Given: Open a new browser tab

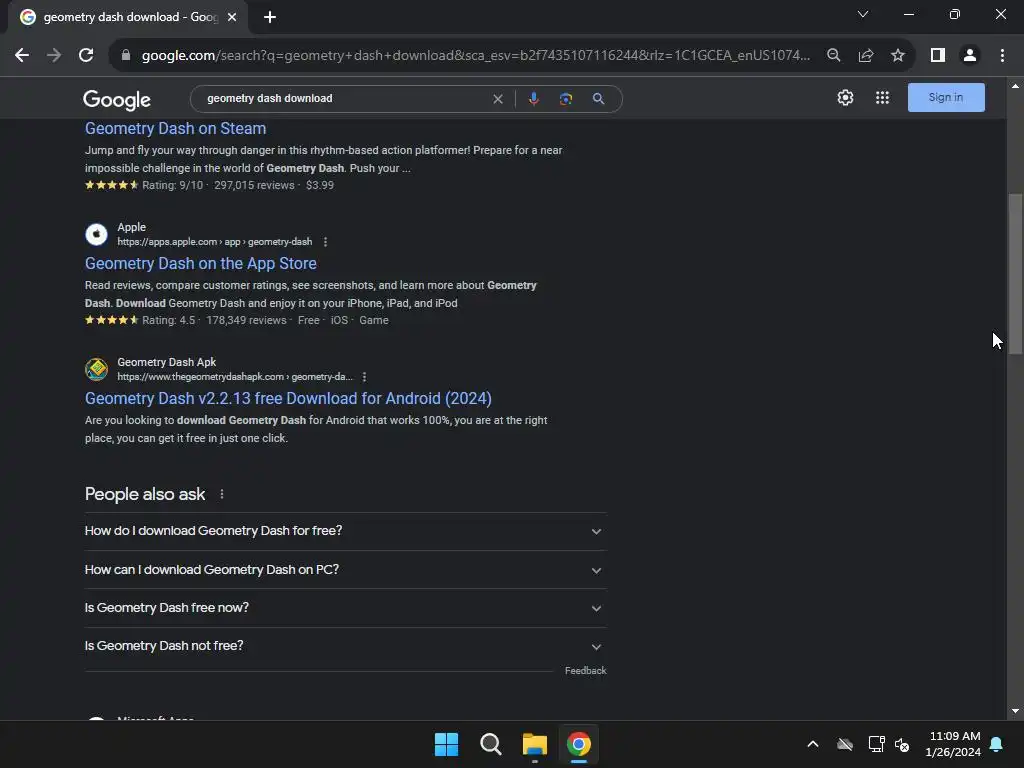Looking at the screenshot, I should tap(270, 18).
